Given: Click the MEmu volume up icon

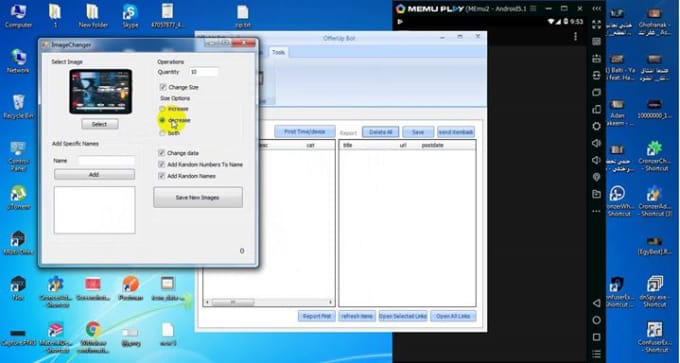Looking at the screenshot, I should pos(597,143).
